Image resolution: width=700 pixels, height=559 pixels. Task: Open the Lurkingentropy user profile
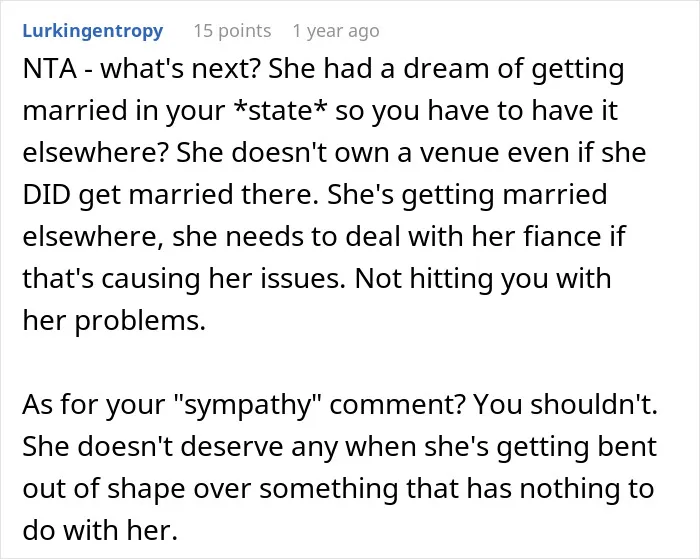click(x=93, y=31)
